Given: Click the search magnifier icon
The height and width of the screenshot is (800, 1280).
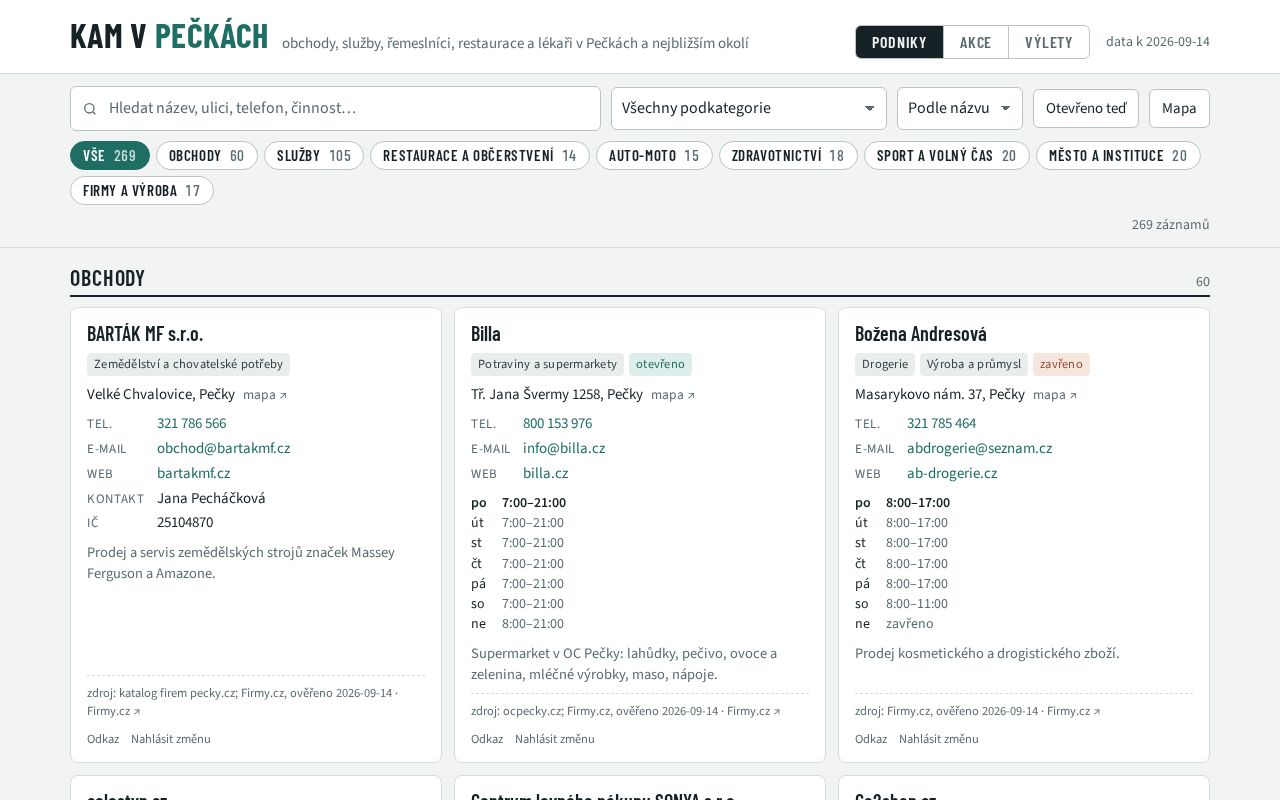Looking at the screenshot, I should point(90,108).
